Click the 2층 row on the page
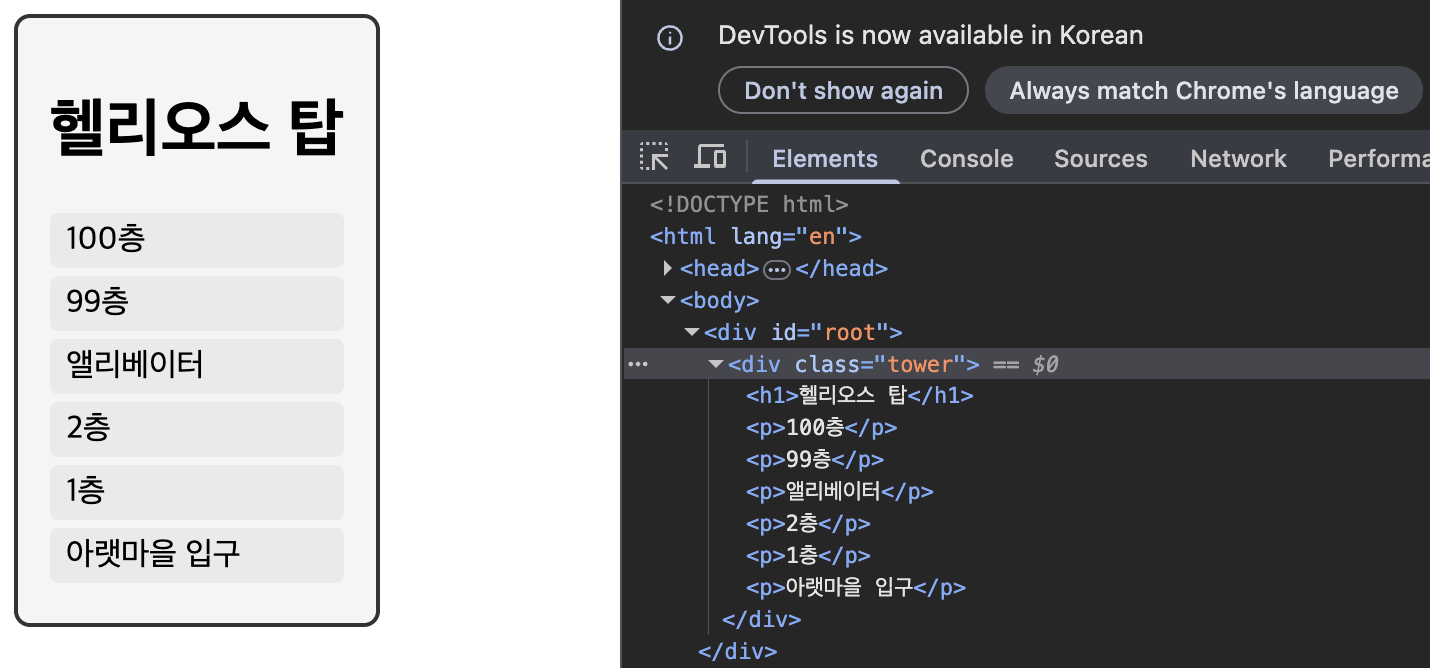This screenshot has width=1430, height=668. point(197,429)
